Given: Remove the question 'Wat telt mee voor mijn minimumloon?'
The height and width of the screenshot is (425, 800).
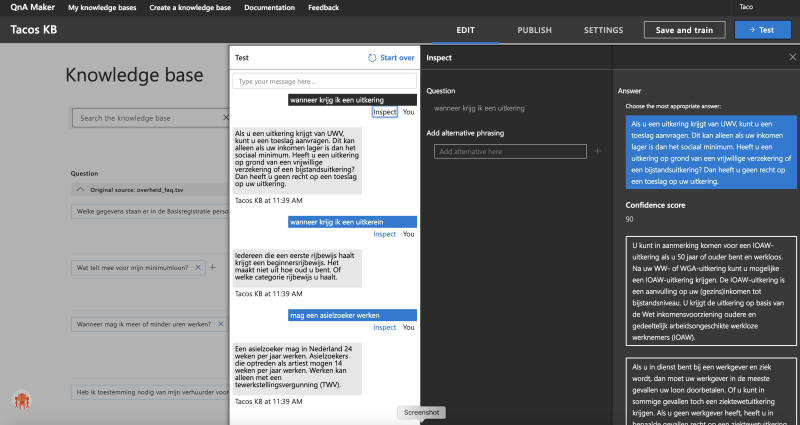Looking at the screenshot, I should [x=198, y=267].
